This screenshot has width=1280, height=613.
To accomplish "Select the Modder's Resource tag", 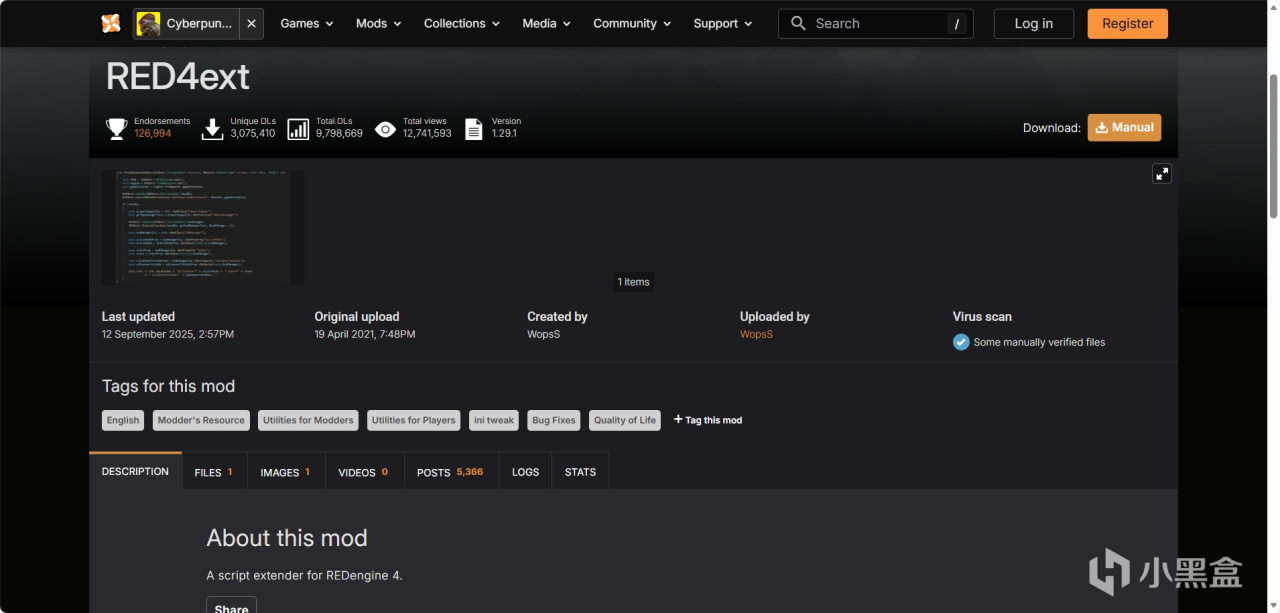I will coord(201,420).
